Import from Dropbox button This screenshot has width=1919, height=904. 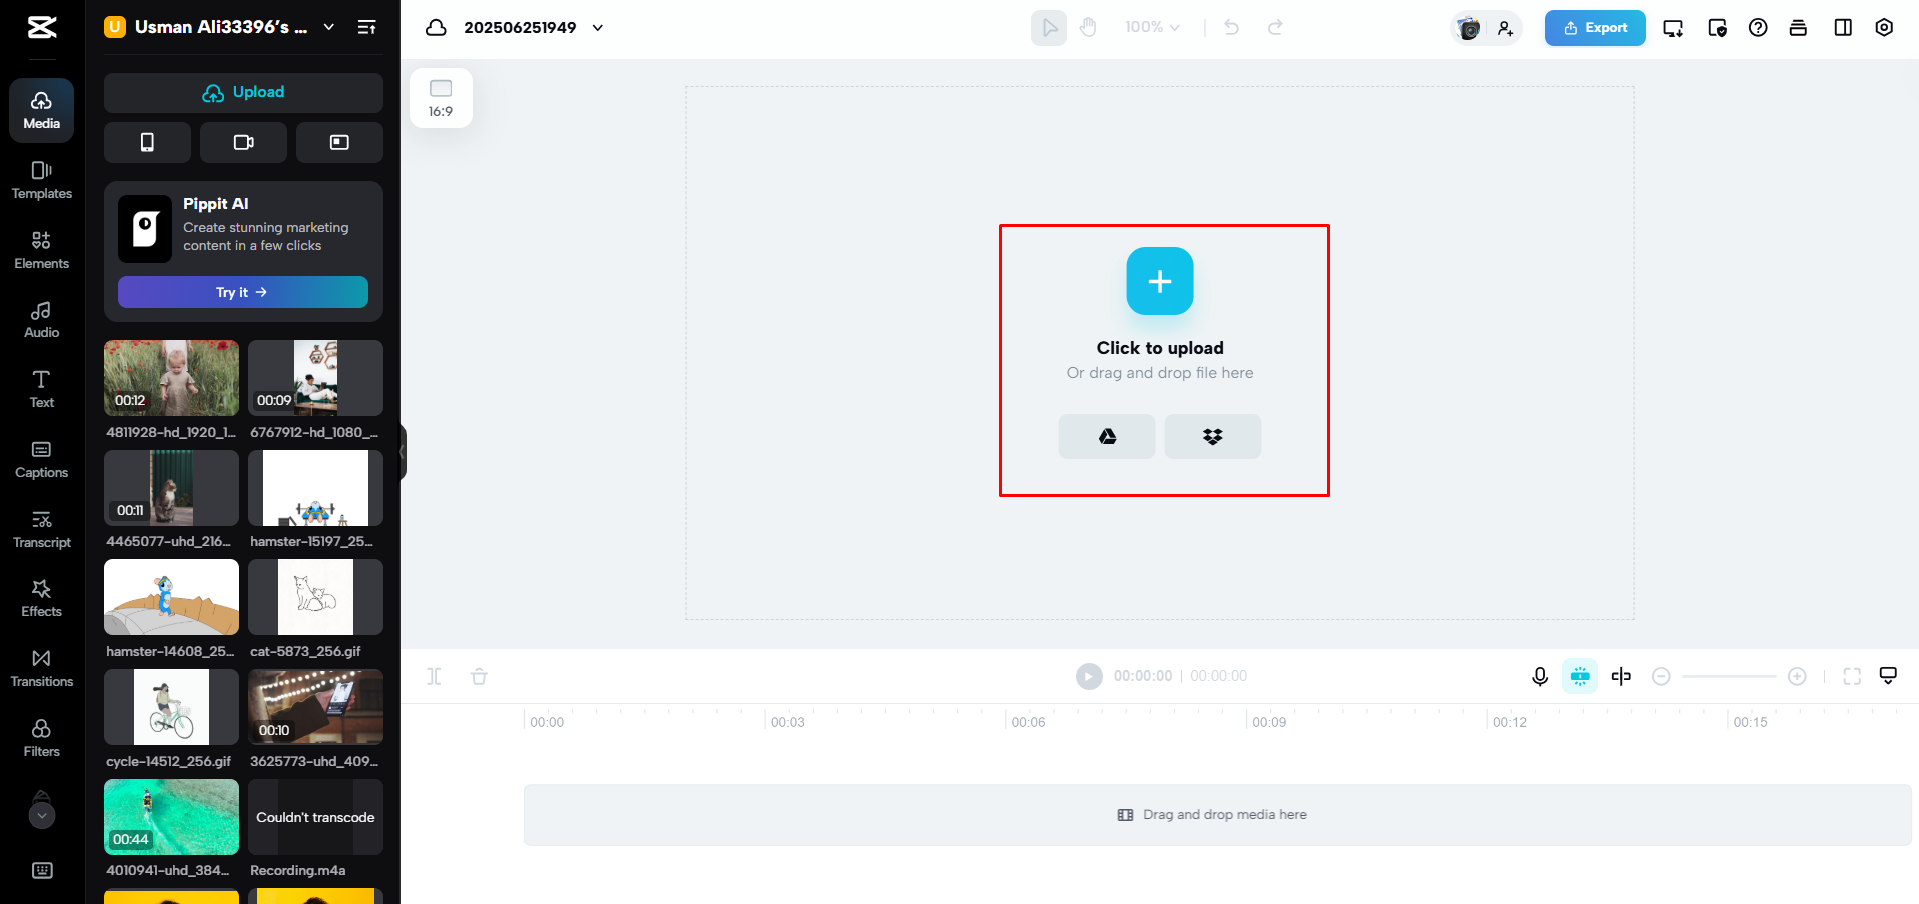click(1213, 437)
